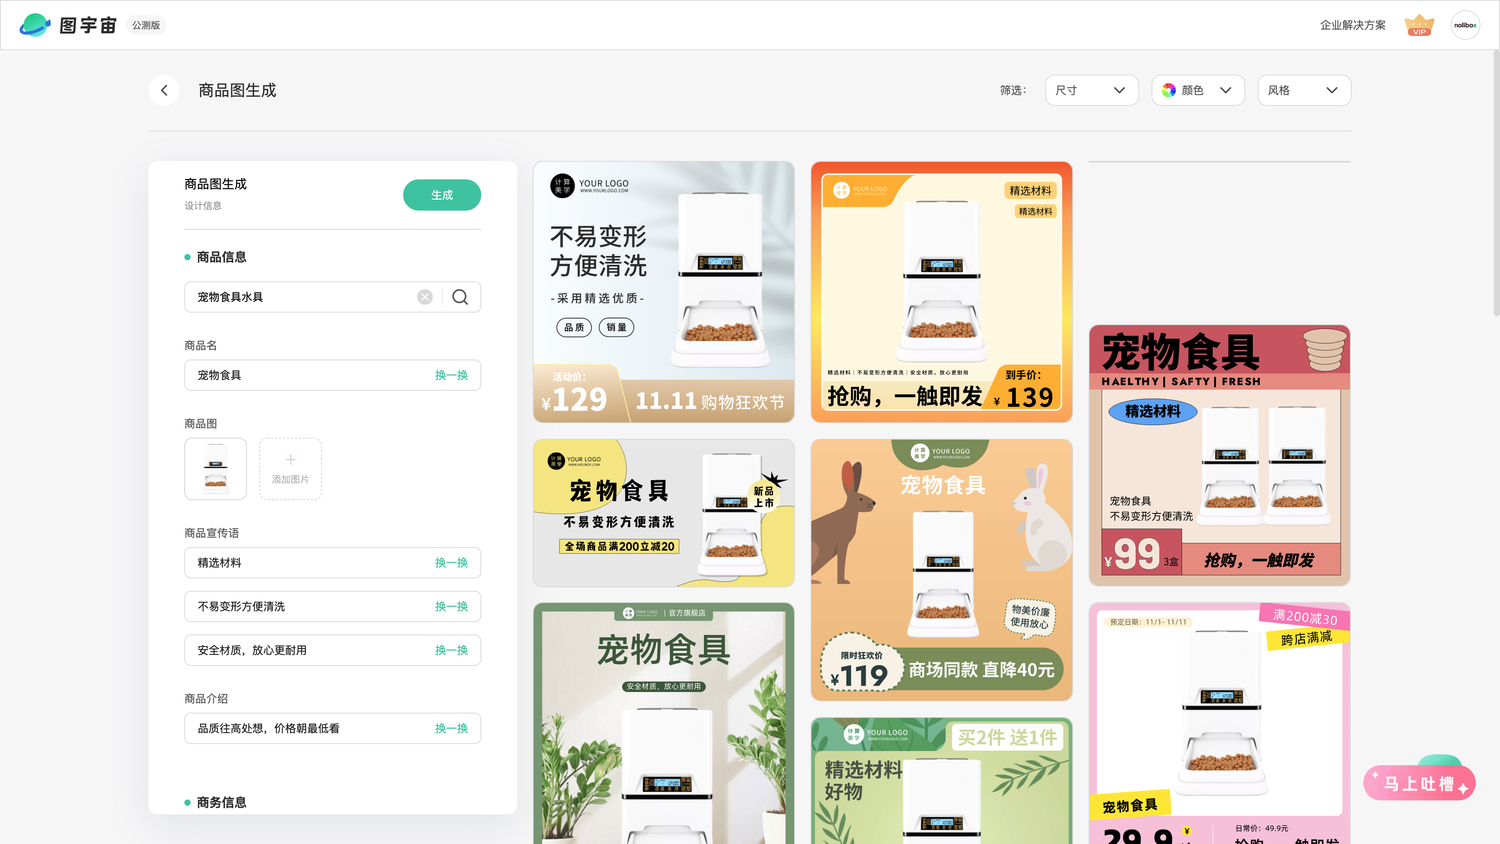The height and width of the screenshot is (844, 1500).
Task: Clear the 宠物食具水具 search field
Action: pos(425,297)
